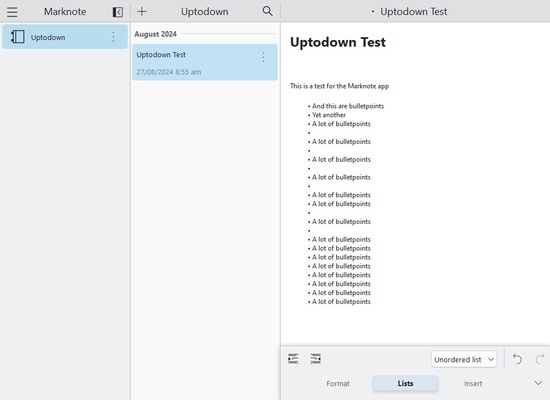Open note search with the magnifier icon
The image size is (550, 400).
pyautogui.click(x=267, y=11)
